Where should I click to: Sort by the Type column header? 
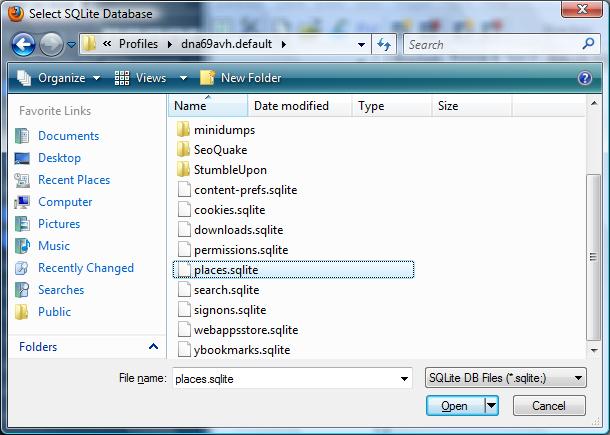[391, 106]
